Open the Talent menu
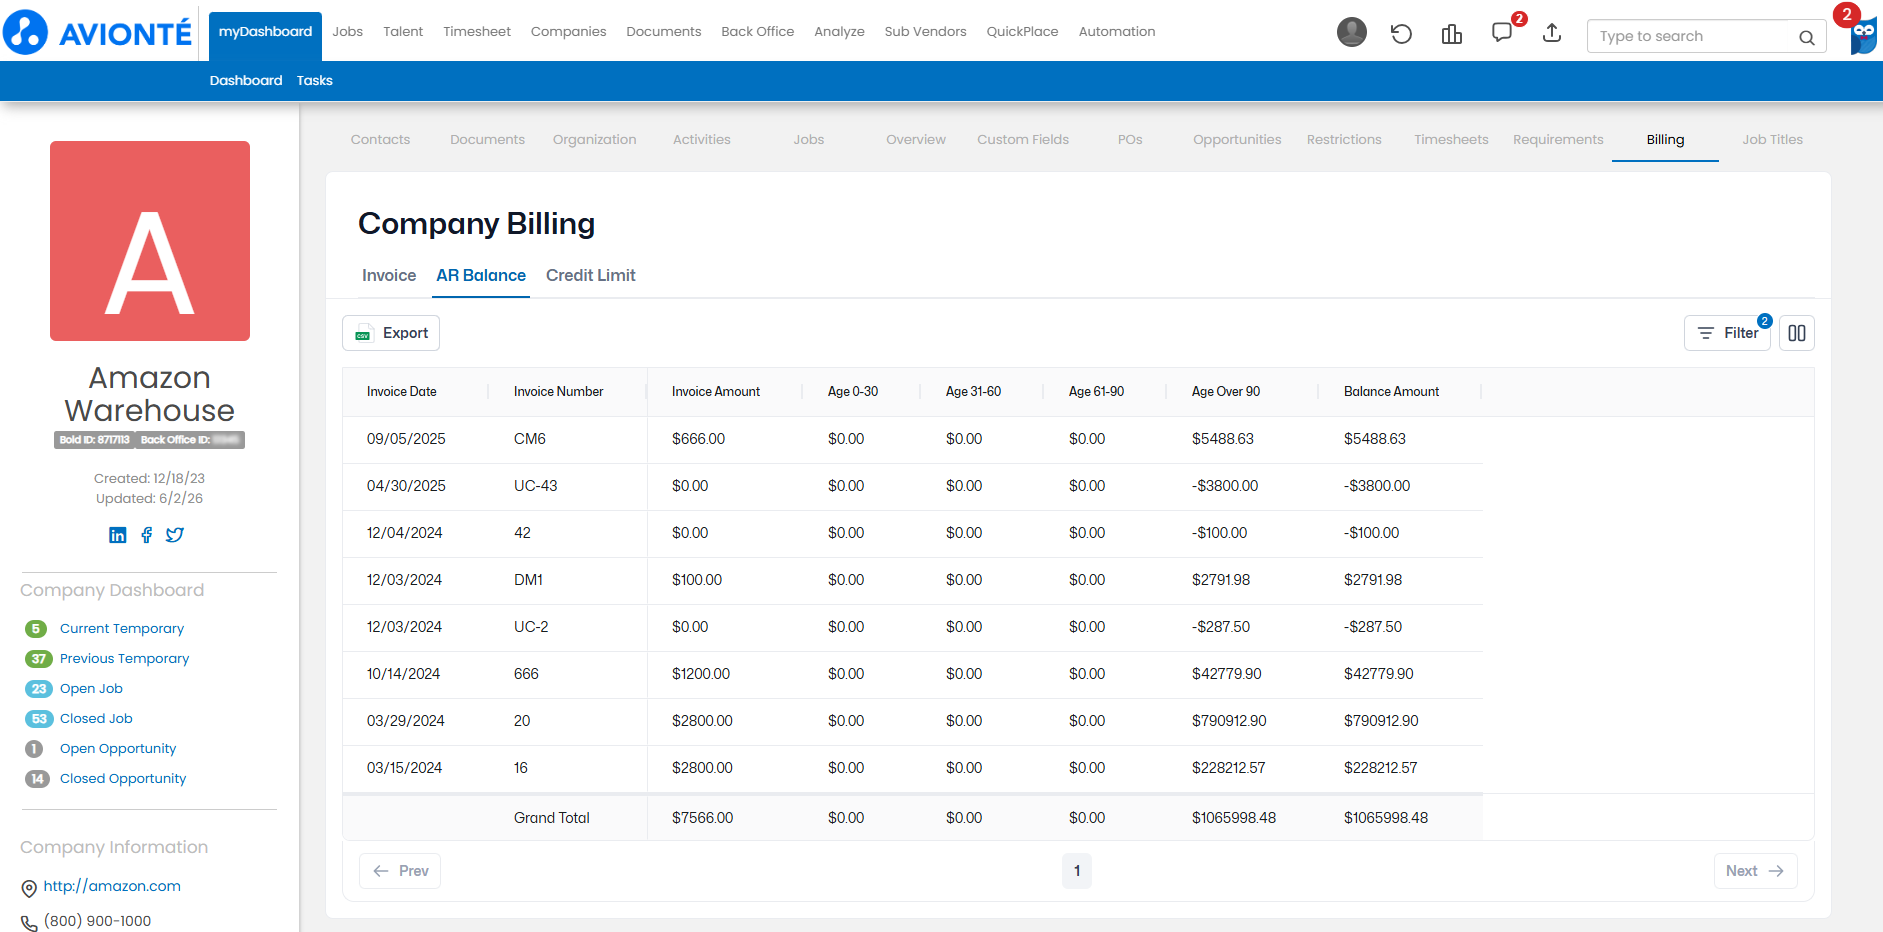 pyautogui.click(x=403, y=32)
